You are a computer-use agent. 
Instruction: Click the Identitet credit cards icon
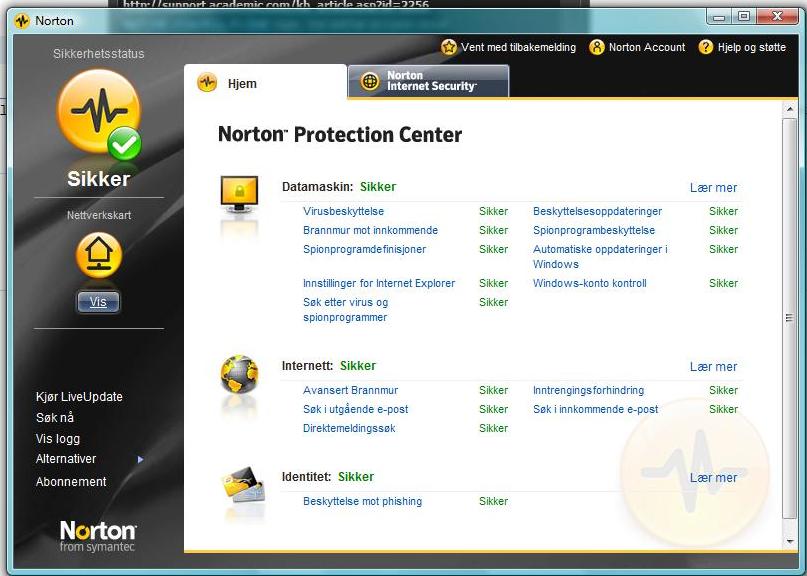[x=244, y=485]
